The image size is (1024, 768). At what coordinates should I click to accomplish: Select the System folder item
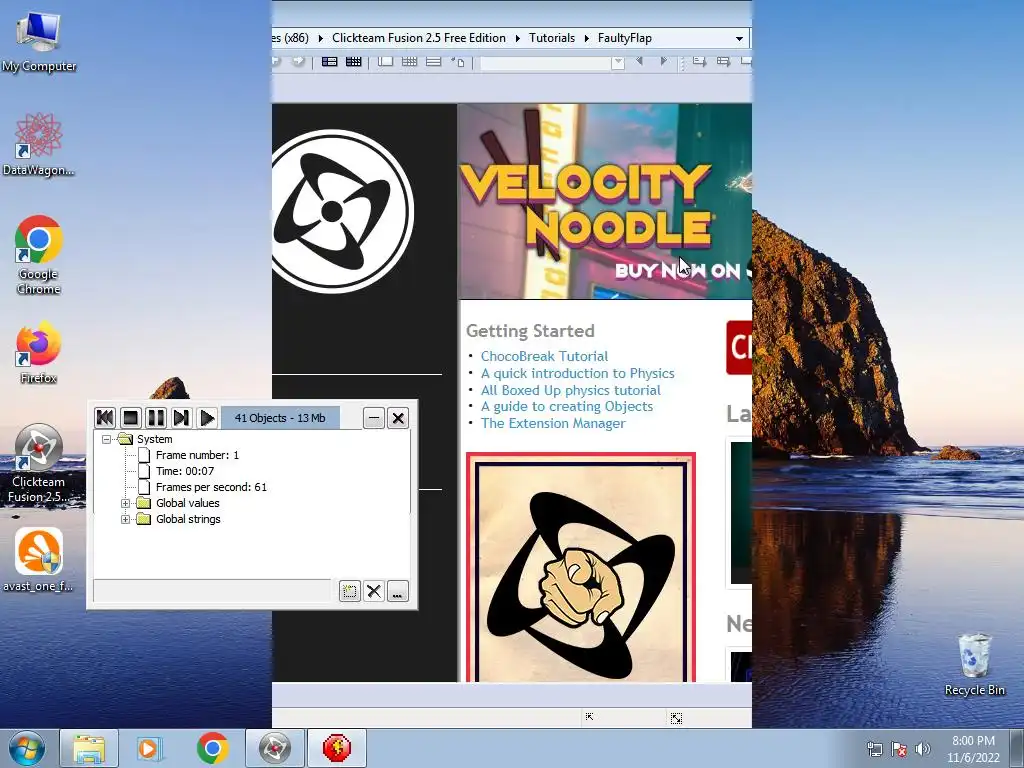point(154,440)
